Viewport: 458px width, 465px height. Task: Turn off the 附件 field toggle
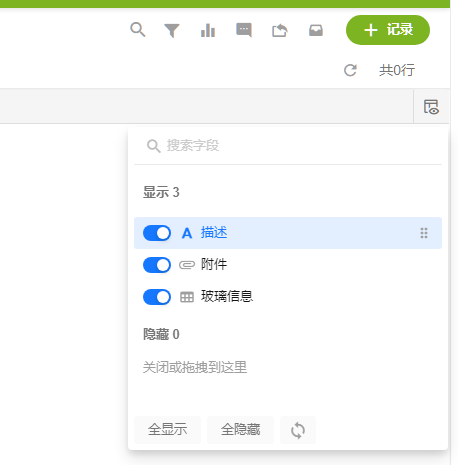click(x=157, y=265)
